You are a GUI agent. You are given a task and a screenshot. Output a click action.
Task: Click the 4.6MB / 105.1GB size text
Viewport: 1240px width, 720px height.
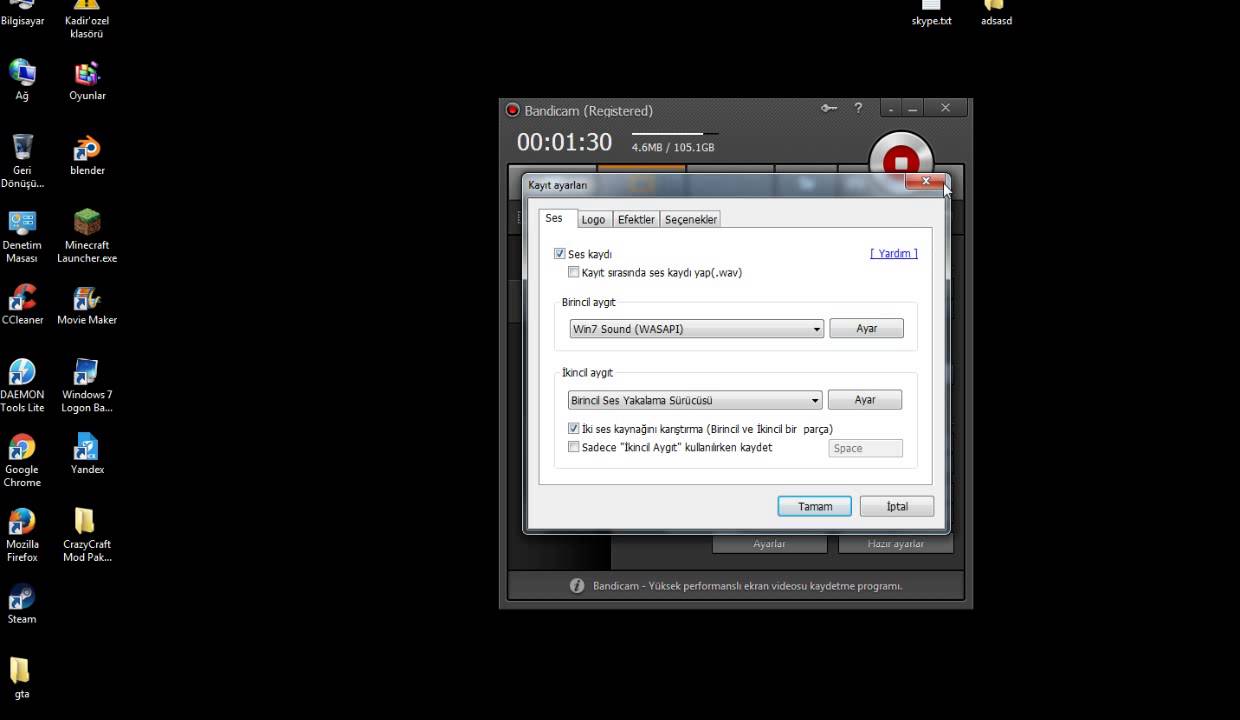[673, 147]
